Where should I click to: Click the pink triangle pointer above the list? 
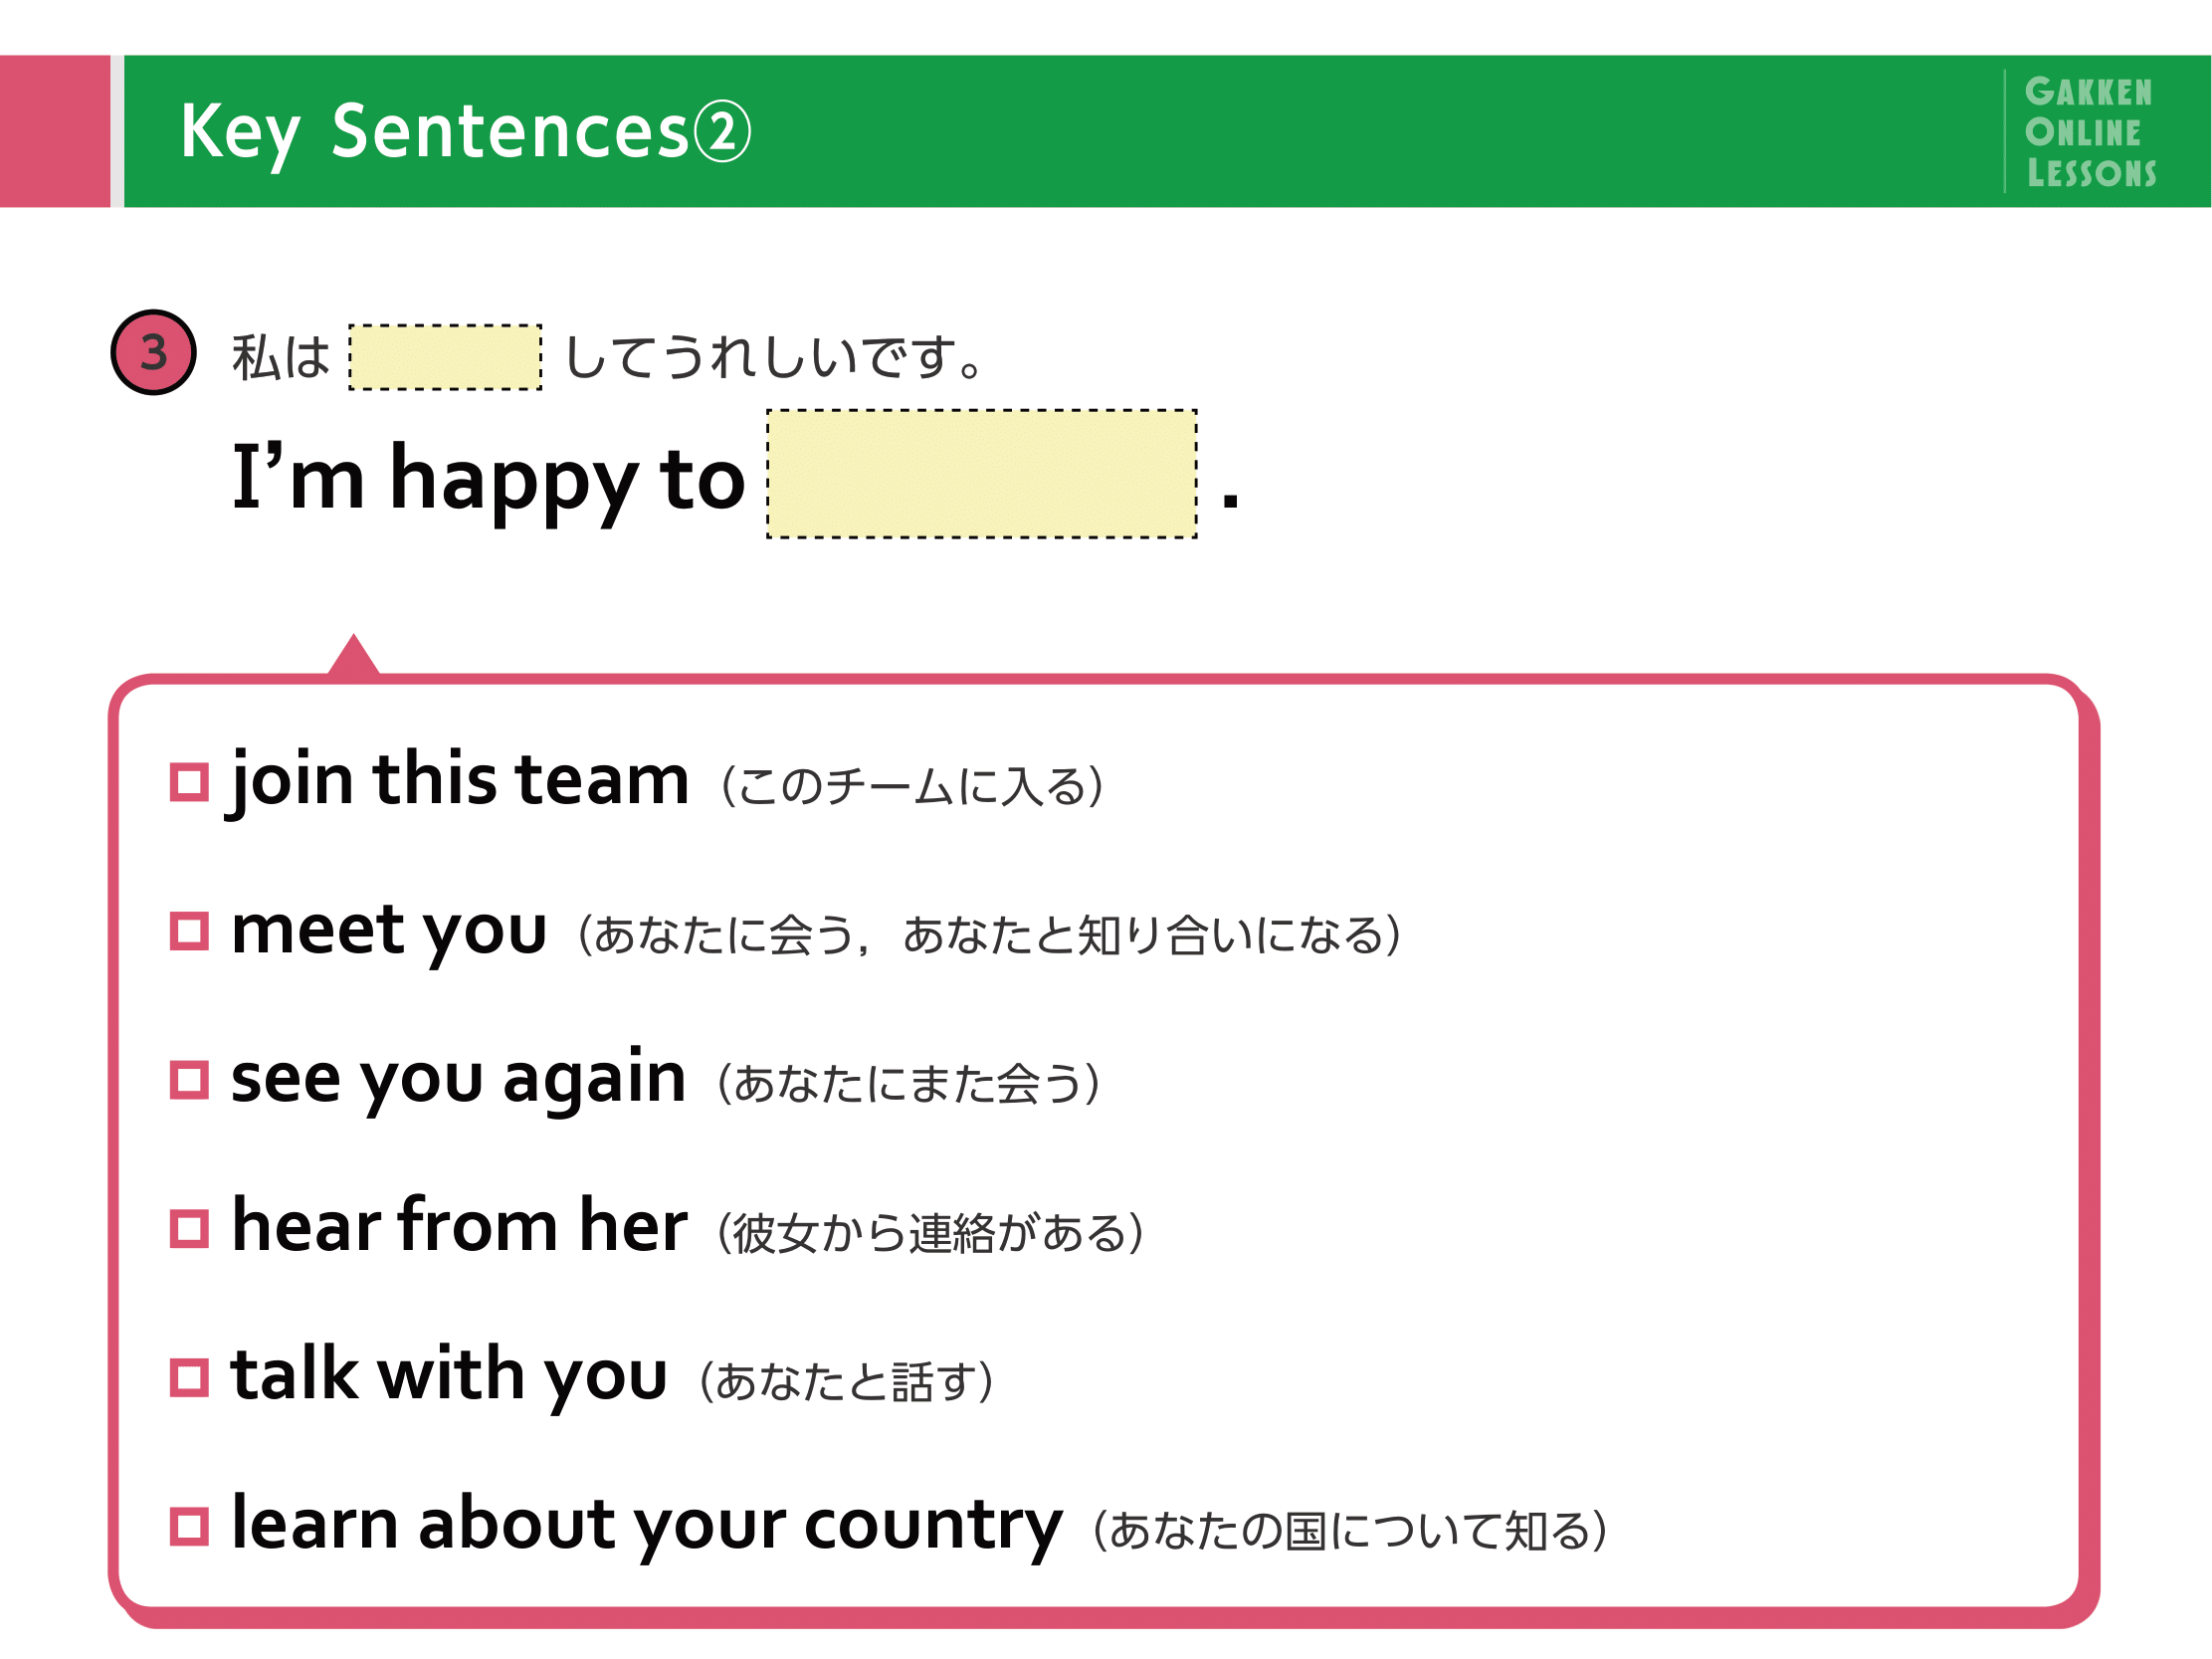tap(353, 656)
